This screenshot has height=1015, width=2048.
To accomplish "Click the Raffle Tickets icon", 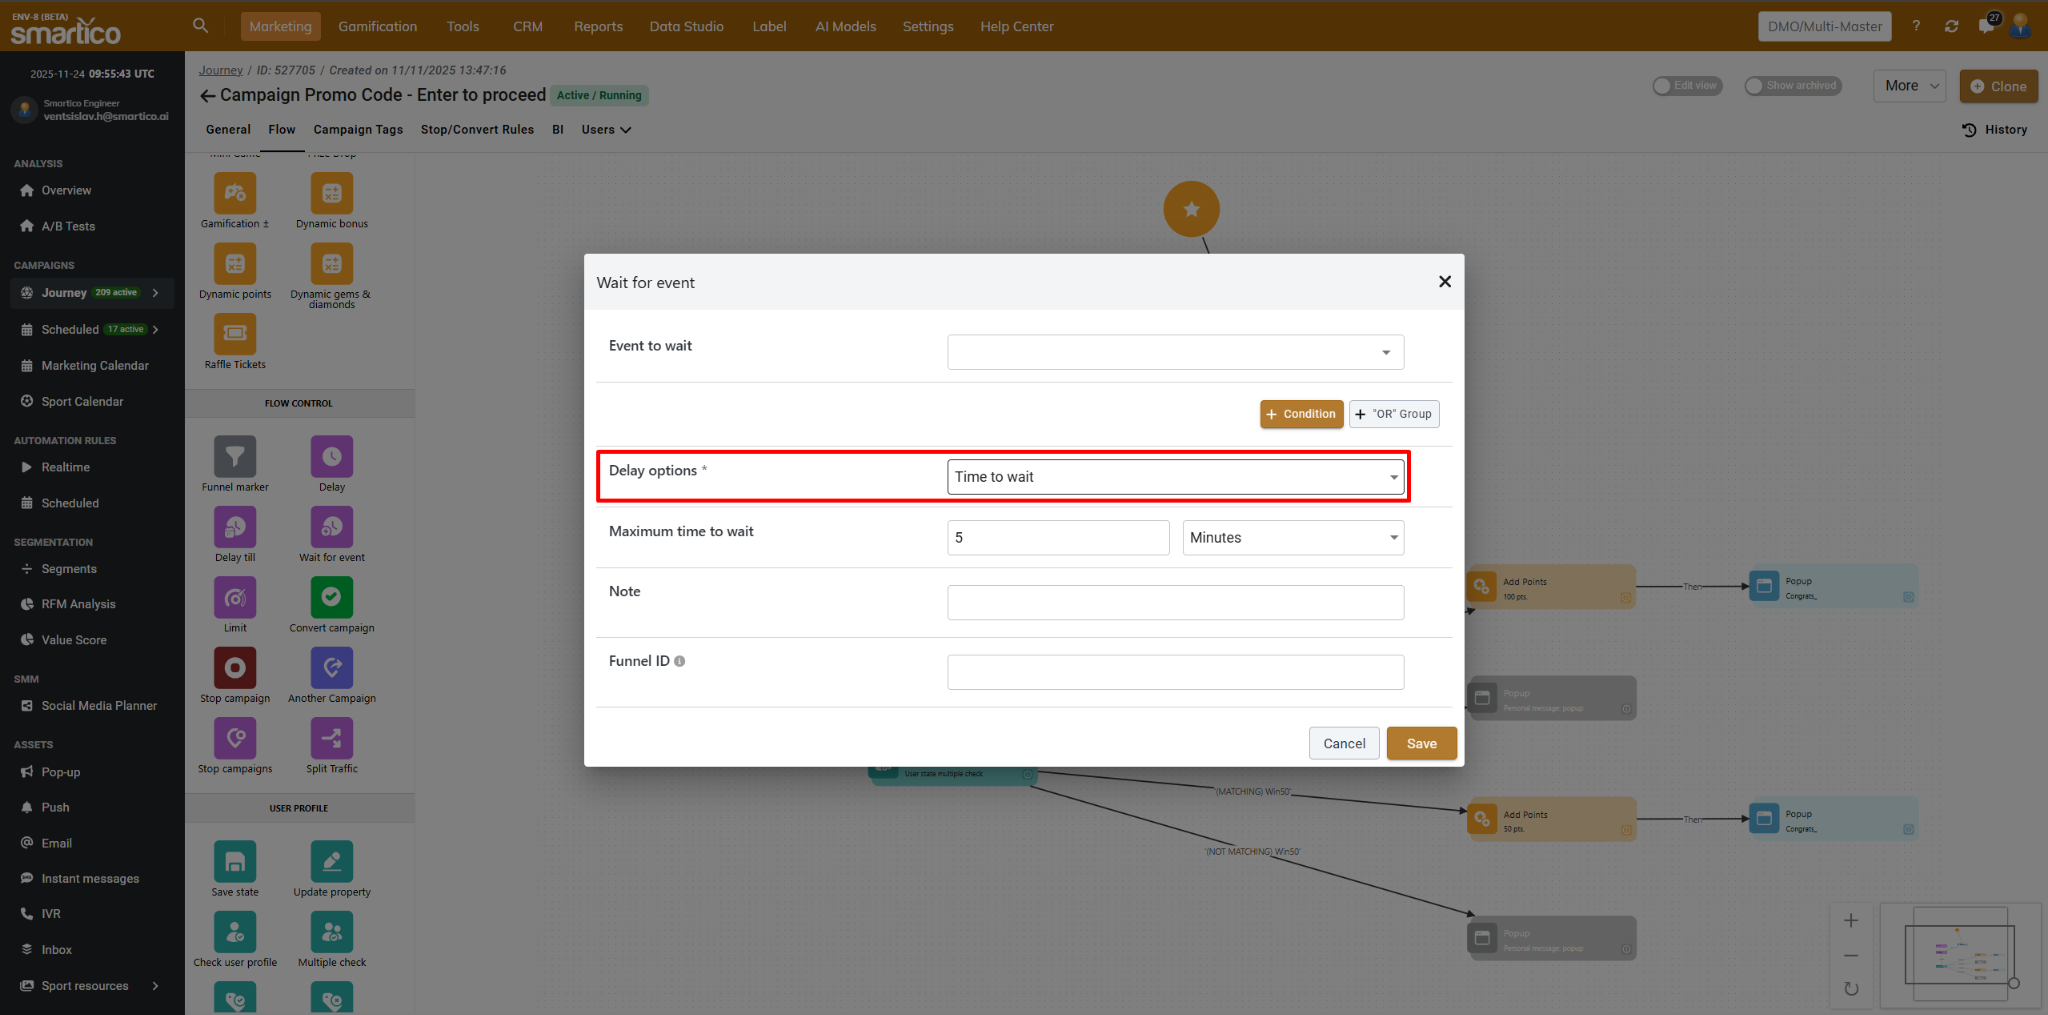I will (235, 334).
